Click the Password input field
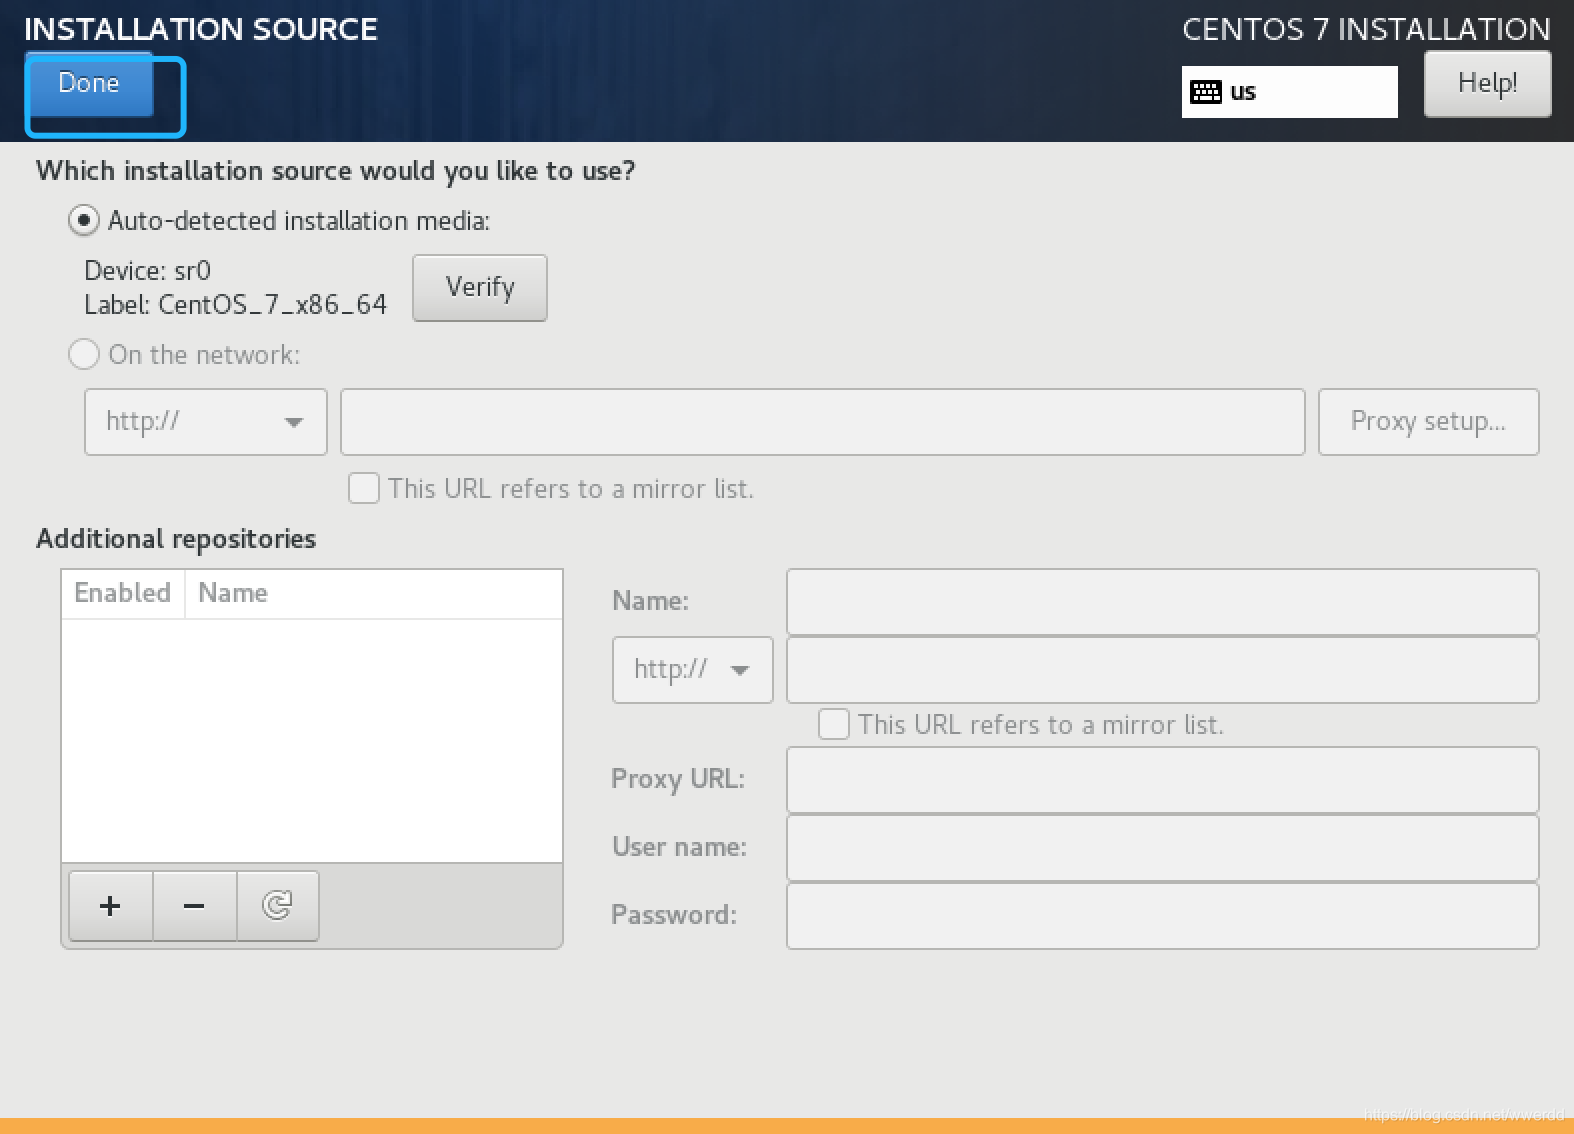Screen dimensions: 1574x1134 point(1163,916)
